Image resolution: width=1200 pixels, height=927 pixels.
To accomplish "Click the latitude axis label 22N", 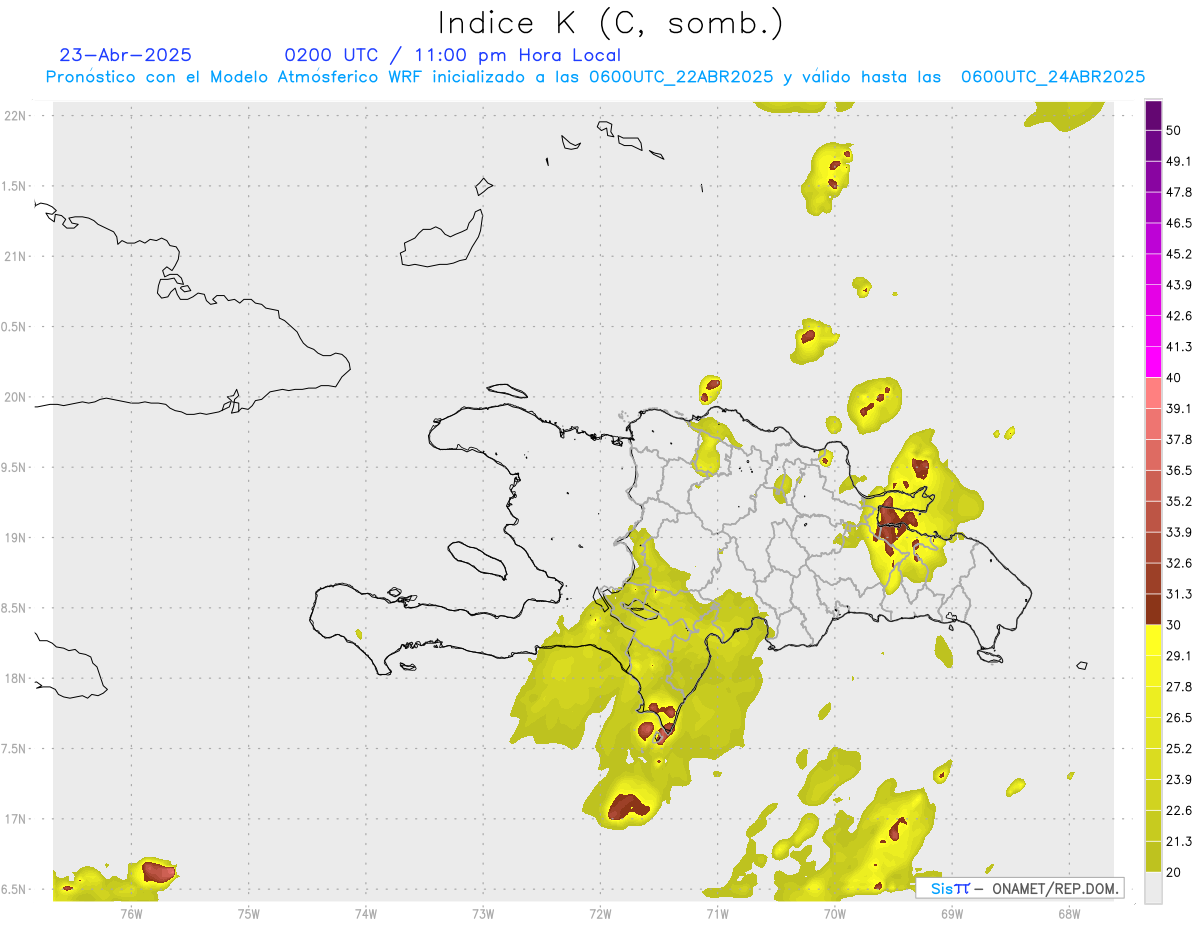I will pyautogui.click(x=15, y=116).
